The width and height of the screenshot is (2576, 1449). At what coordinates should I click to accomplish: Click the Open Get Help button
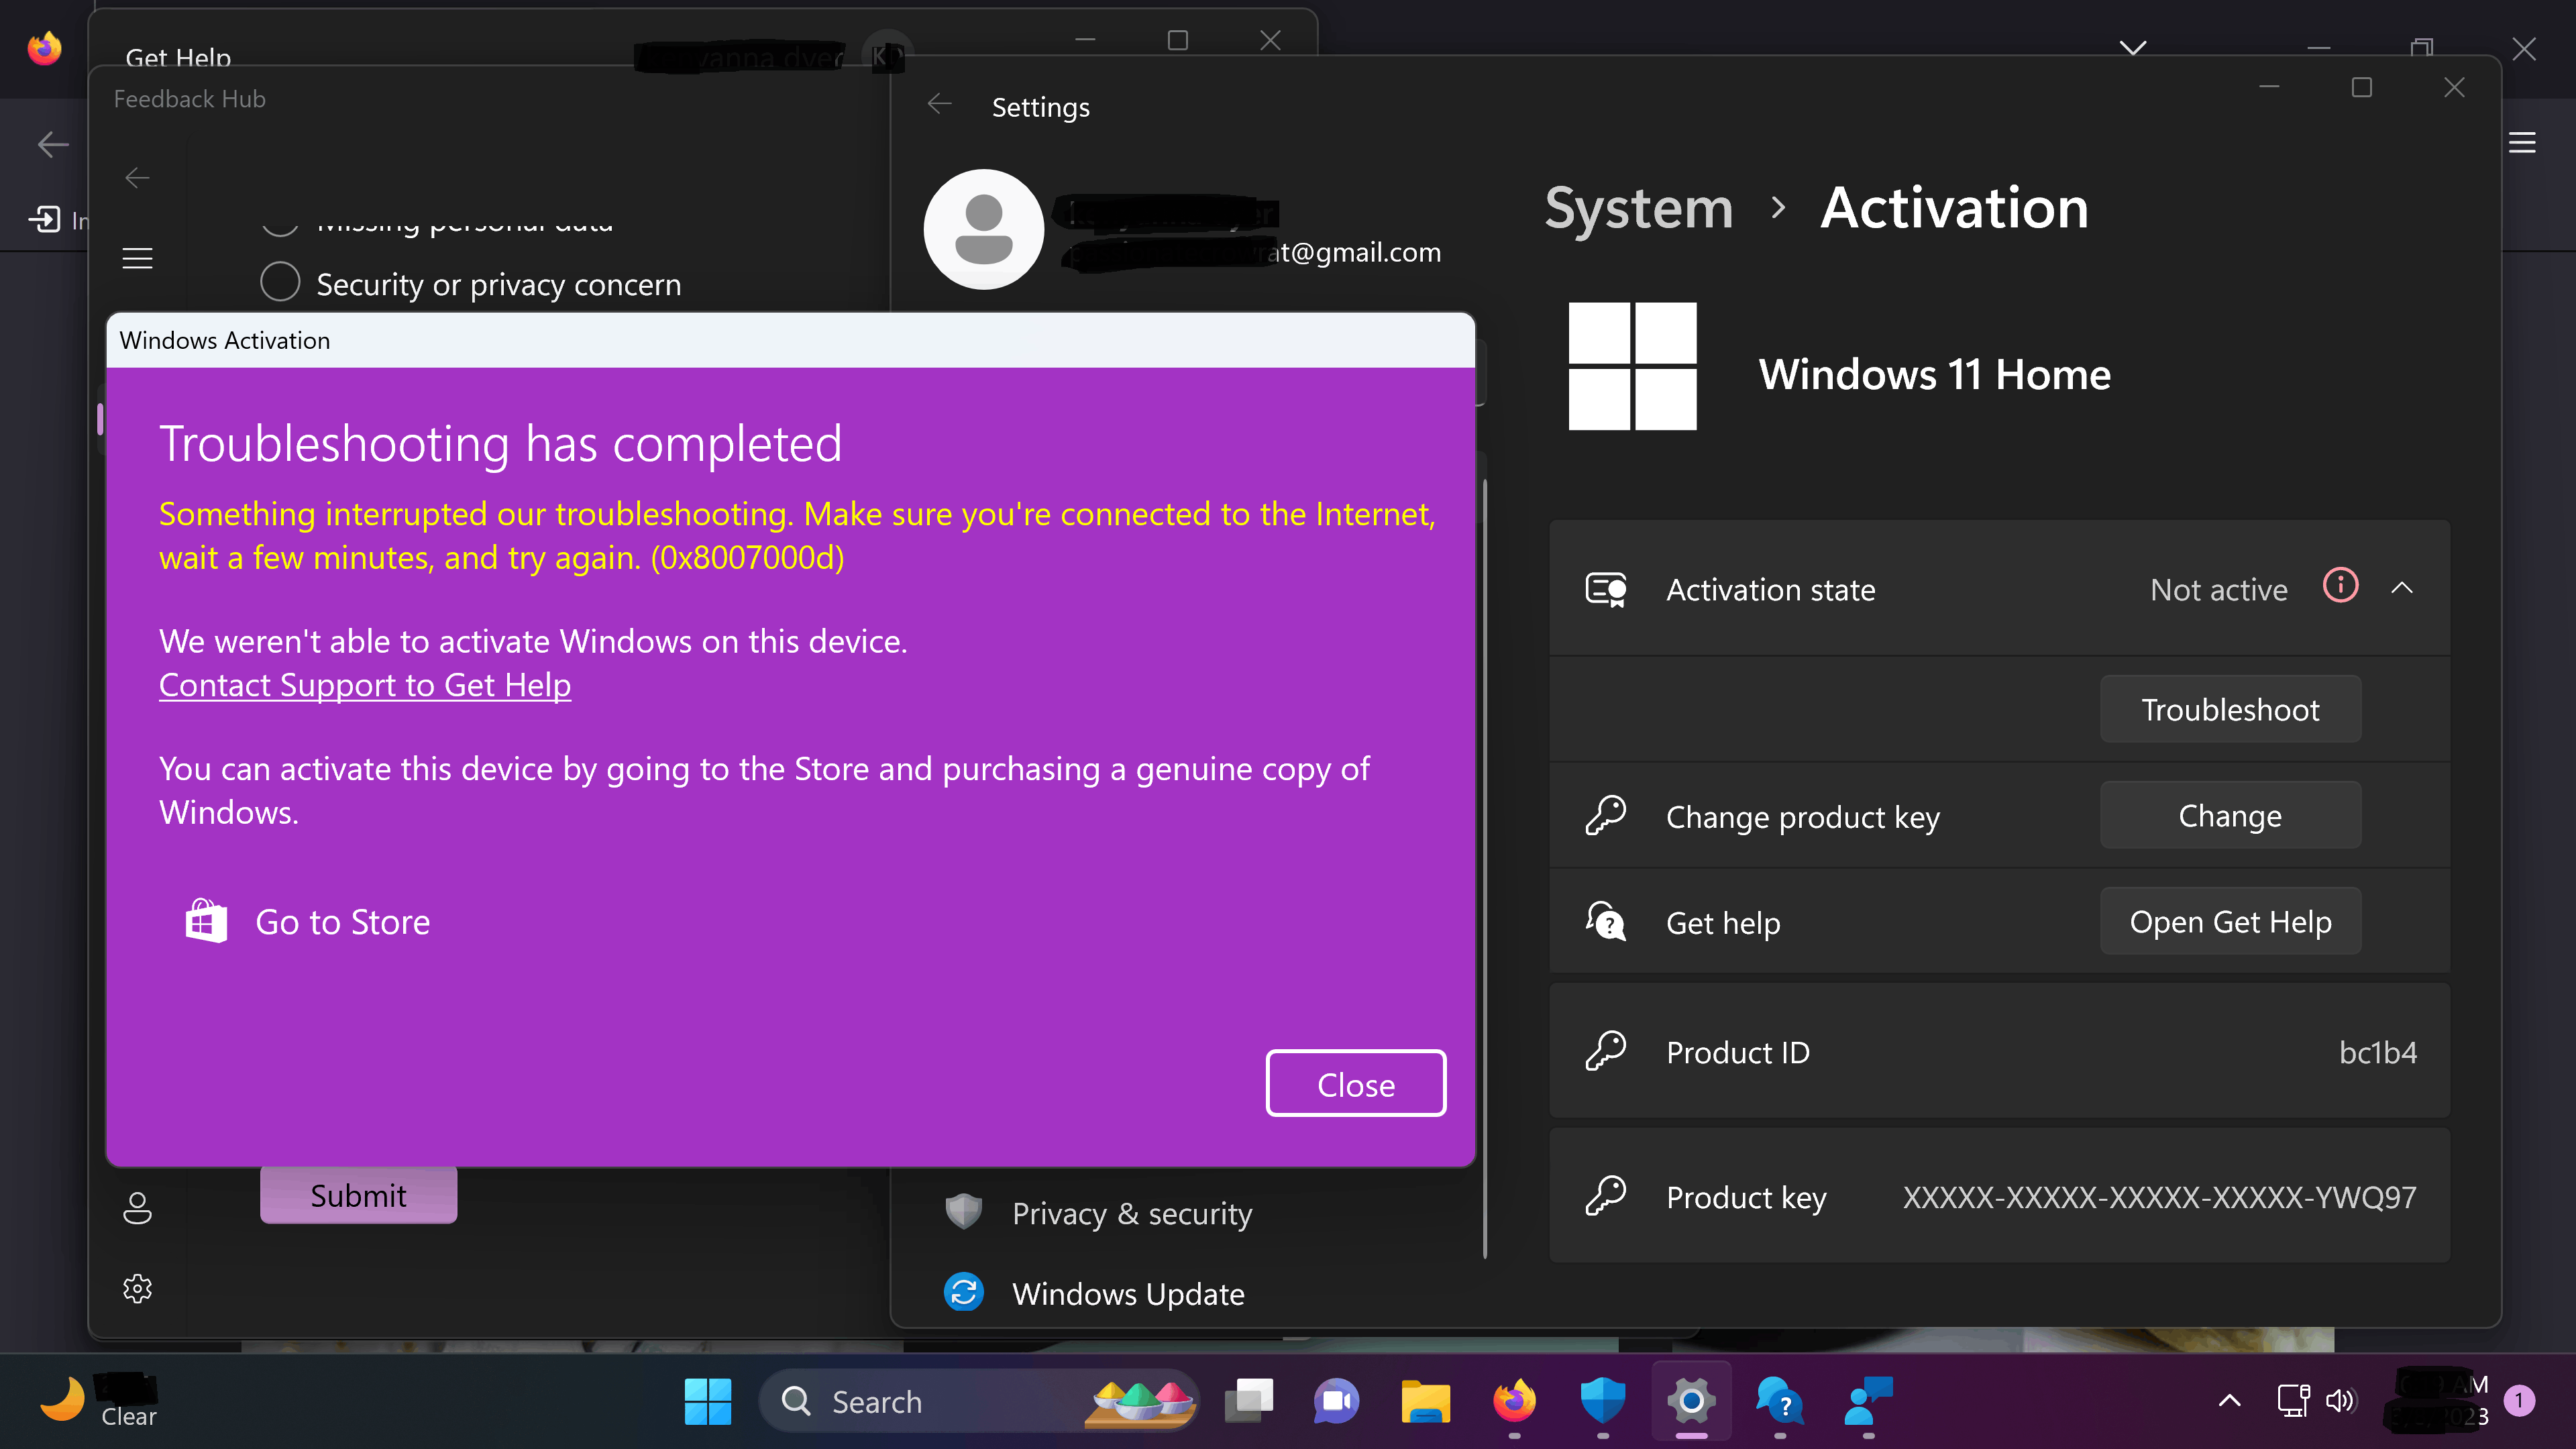point(2230,921)
